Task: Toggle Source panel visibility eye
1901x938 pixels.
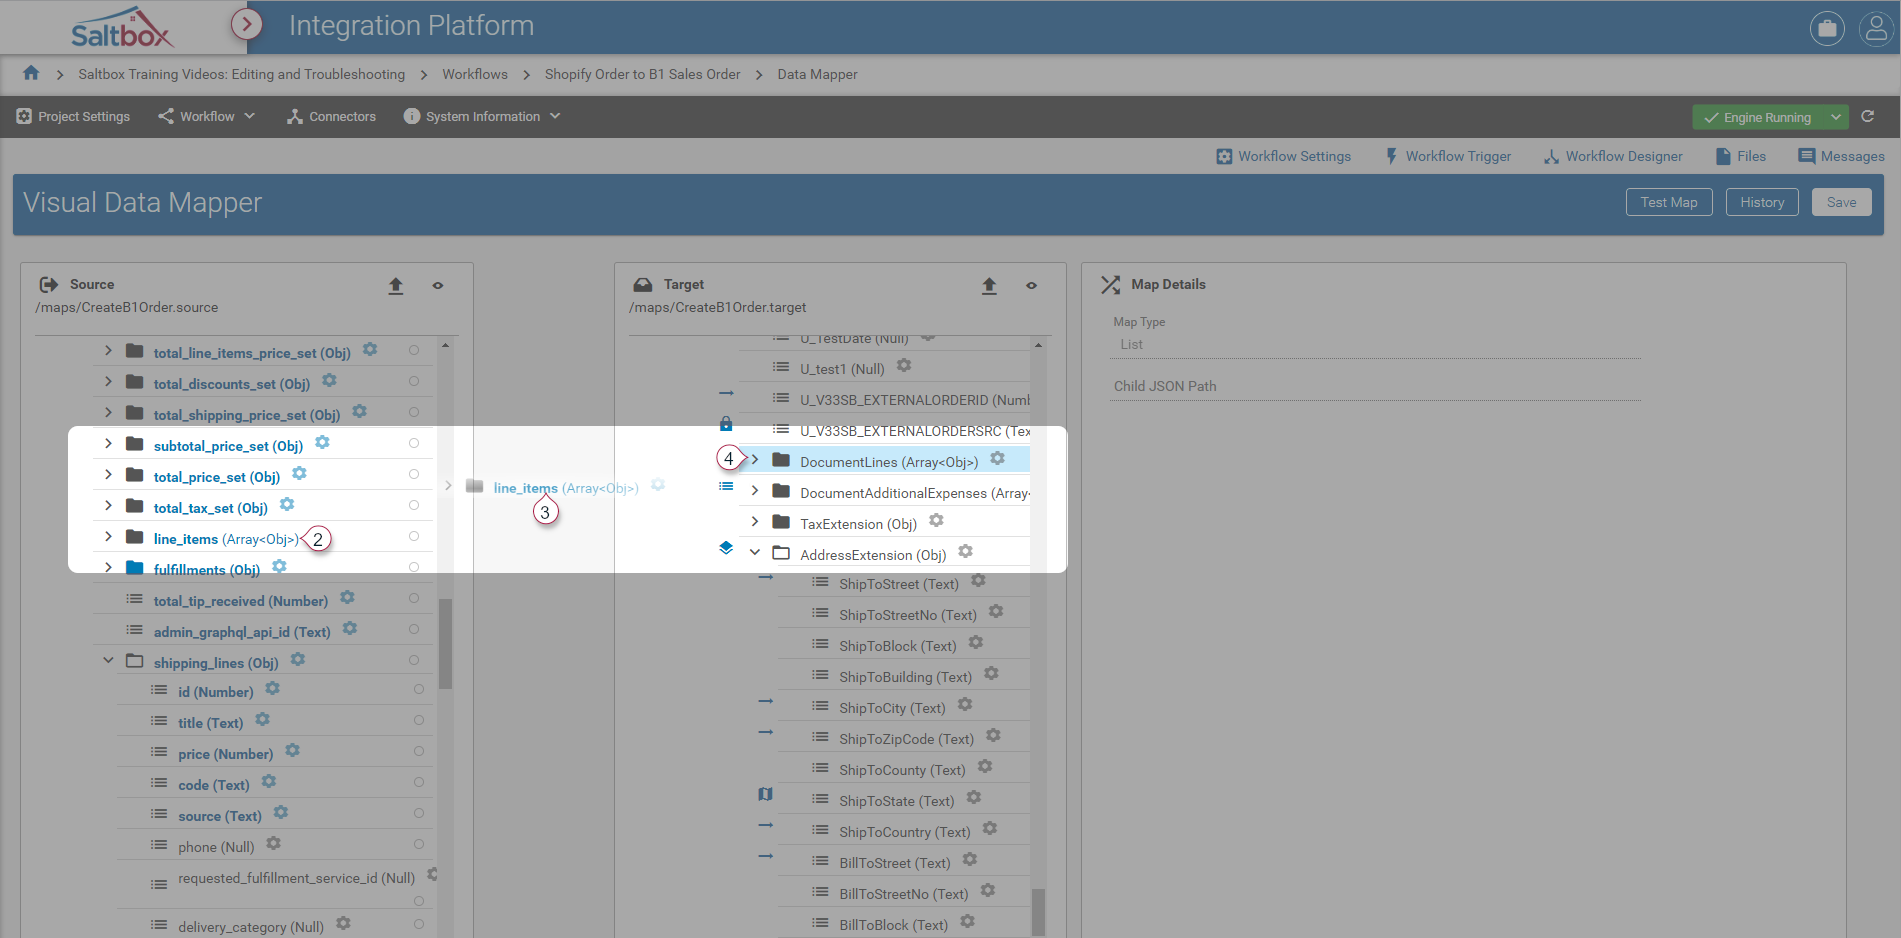Action: [438, 286]
